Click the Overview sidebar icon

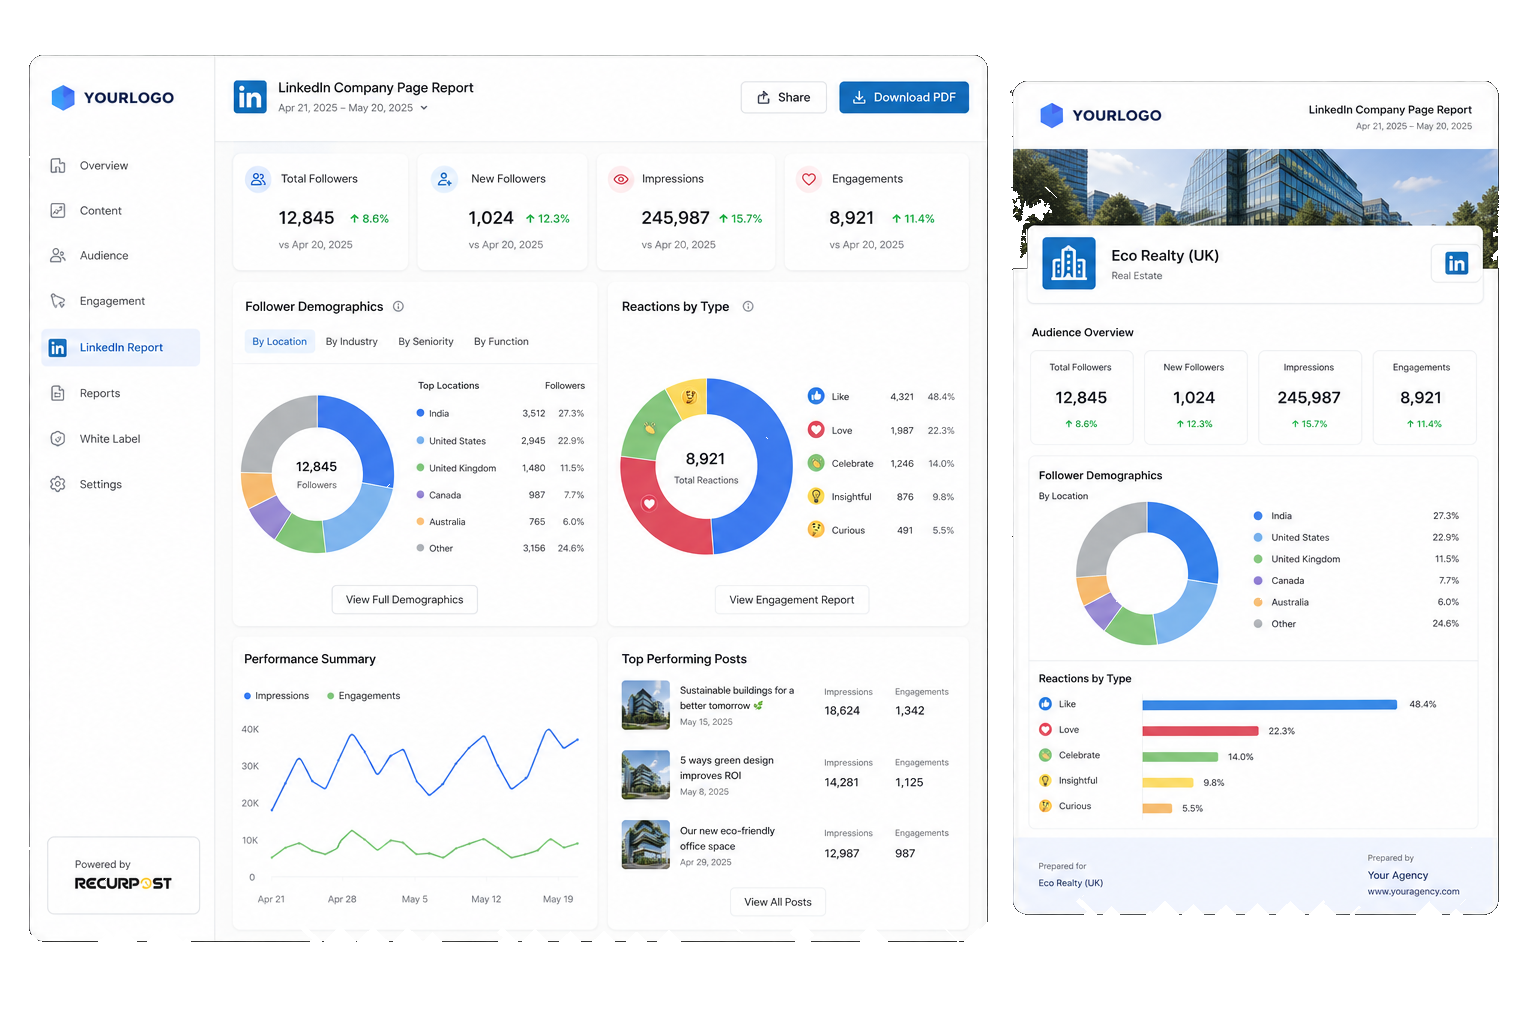[58, 166]
